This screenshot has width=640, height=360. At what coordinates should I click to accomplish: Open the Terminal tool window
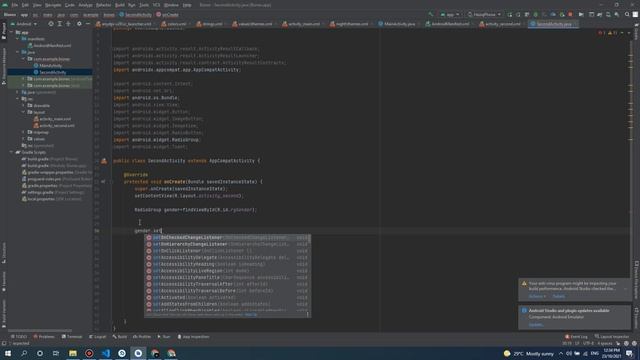pos(72,337)
